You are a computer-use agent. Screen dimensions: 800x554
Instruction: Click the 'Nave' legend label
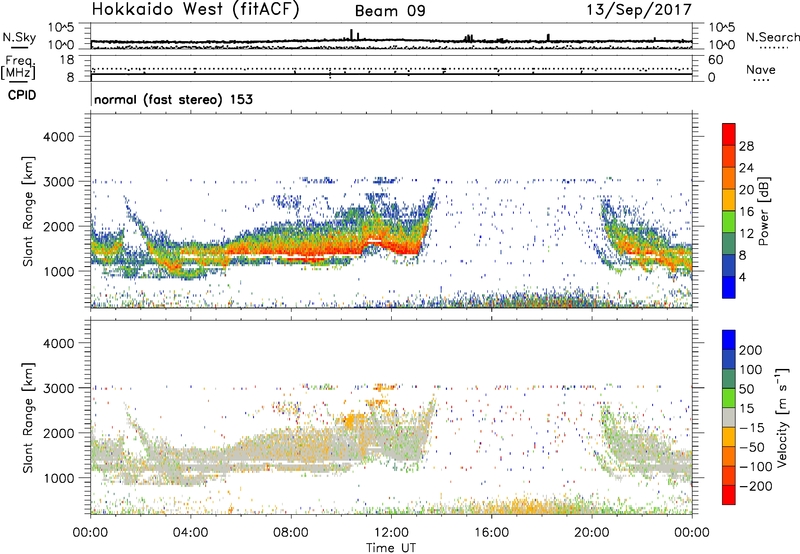[x=761, y=70]
